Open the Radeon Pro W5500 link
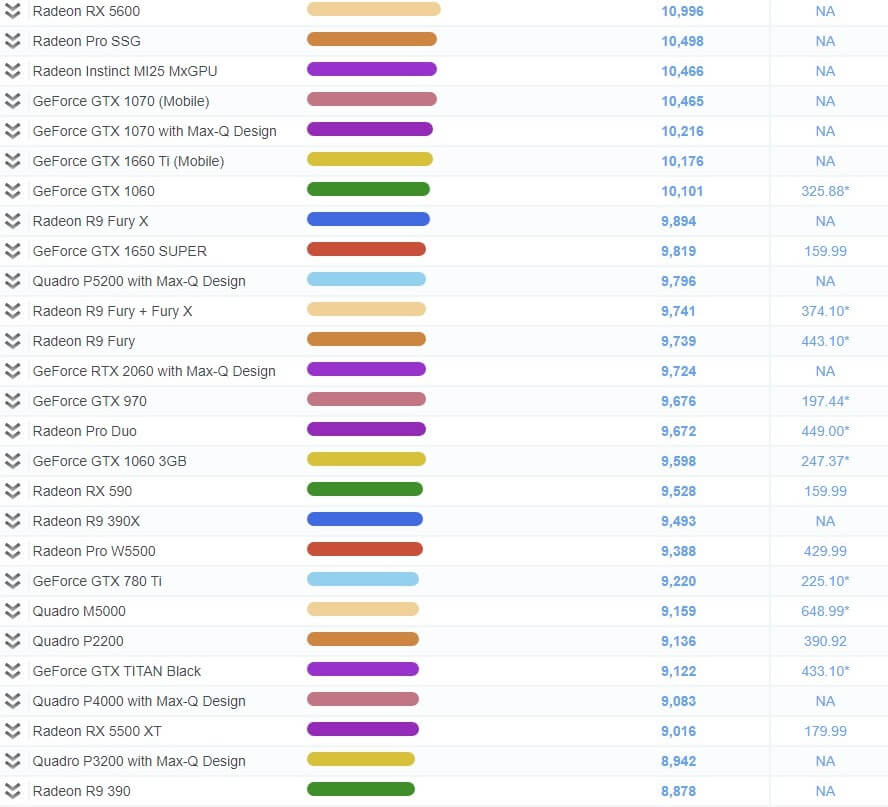This screenshot has width=888, height=807. click(x=94, y=551)
